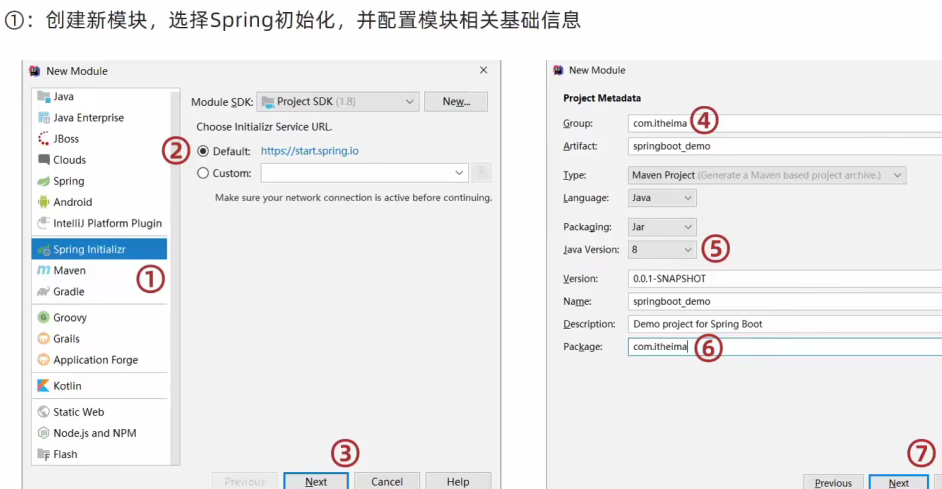Click the Application Forge icon
942x489 pixels.
[x=43, y=360]
